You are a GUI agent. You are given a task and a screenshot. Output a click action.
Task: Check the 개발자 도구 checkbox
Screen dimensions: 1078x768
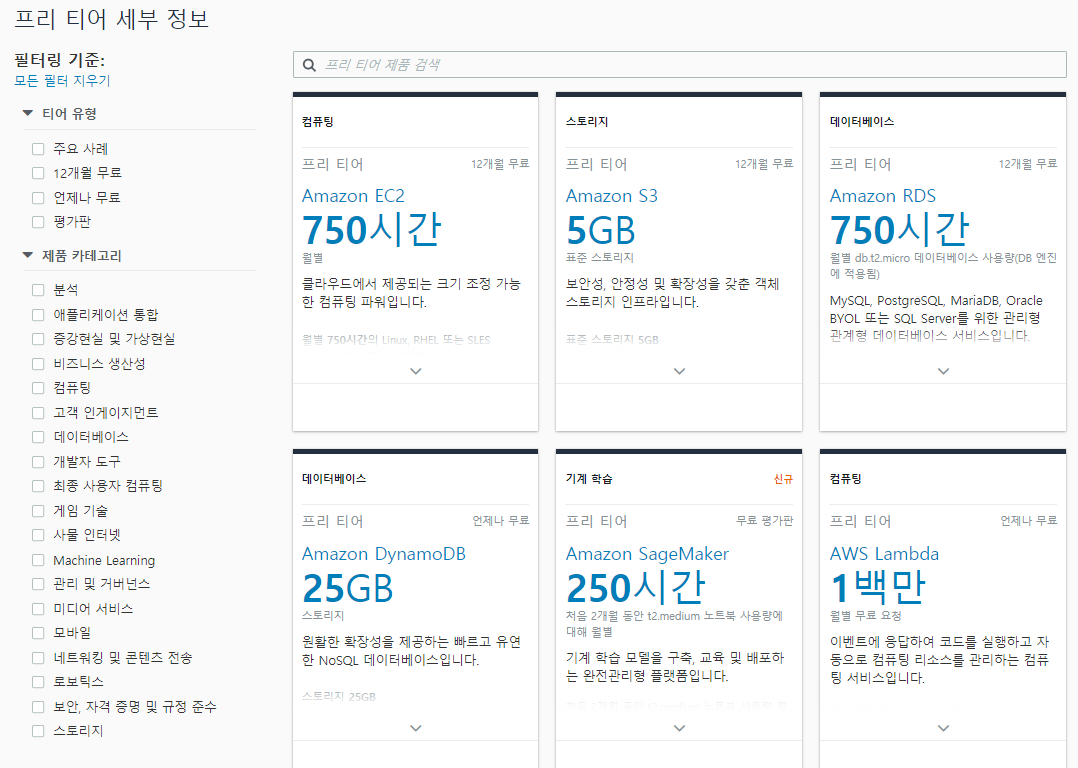click(x=38, y=461)
